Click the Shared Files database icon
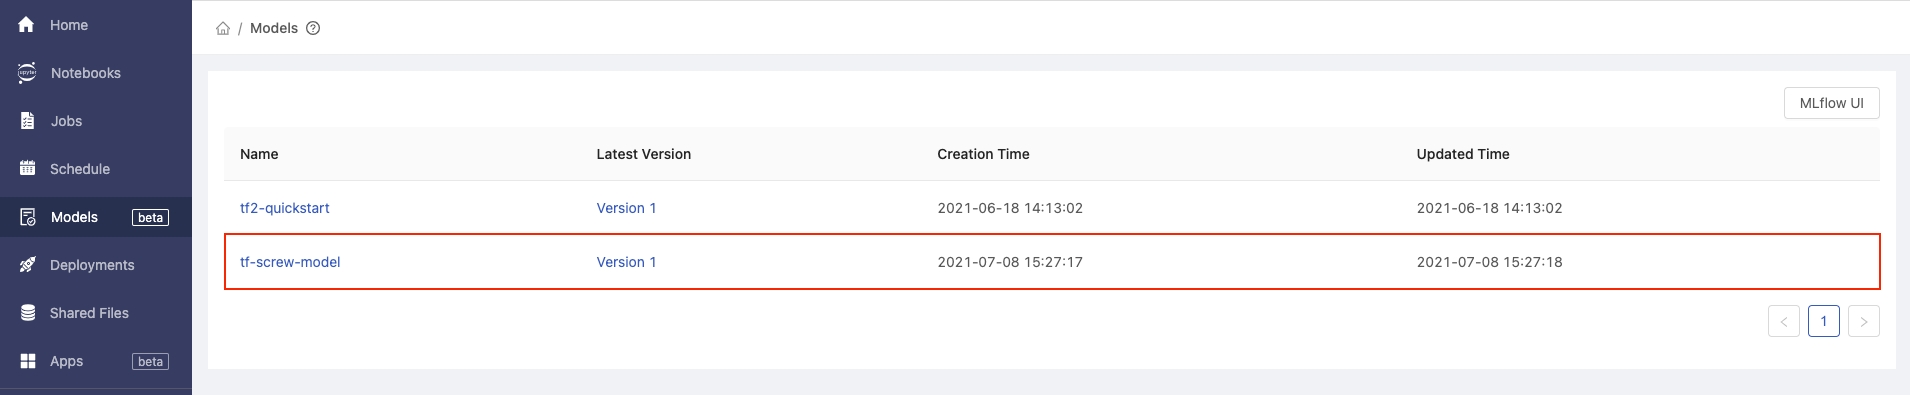The image size is (1910, 395). [27, 313]
